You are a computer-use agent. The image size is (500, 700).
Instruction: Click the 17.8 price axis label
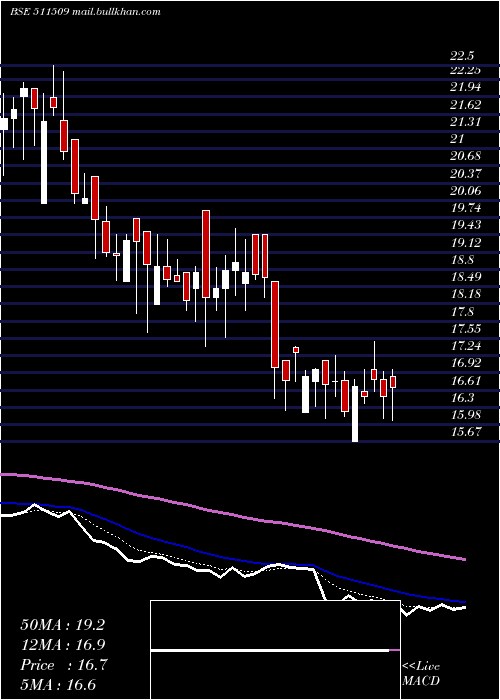click(x=462, y=311)
